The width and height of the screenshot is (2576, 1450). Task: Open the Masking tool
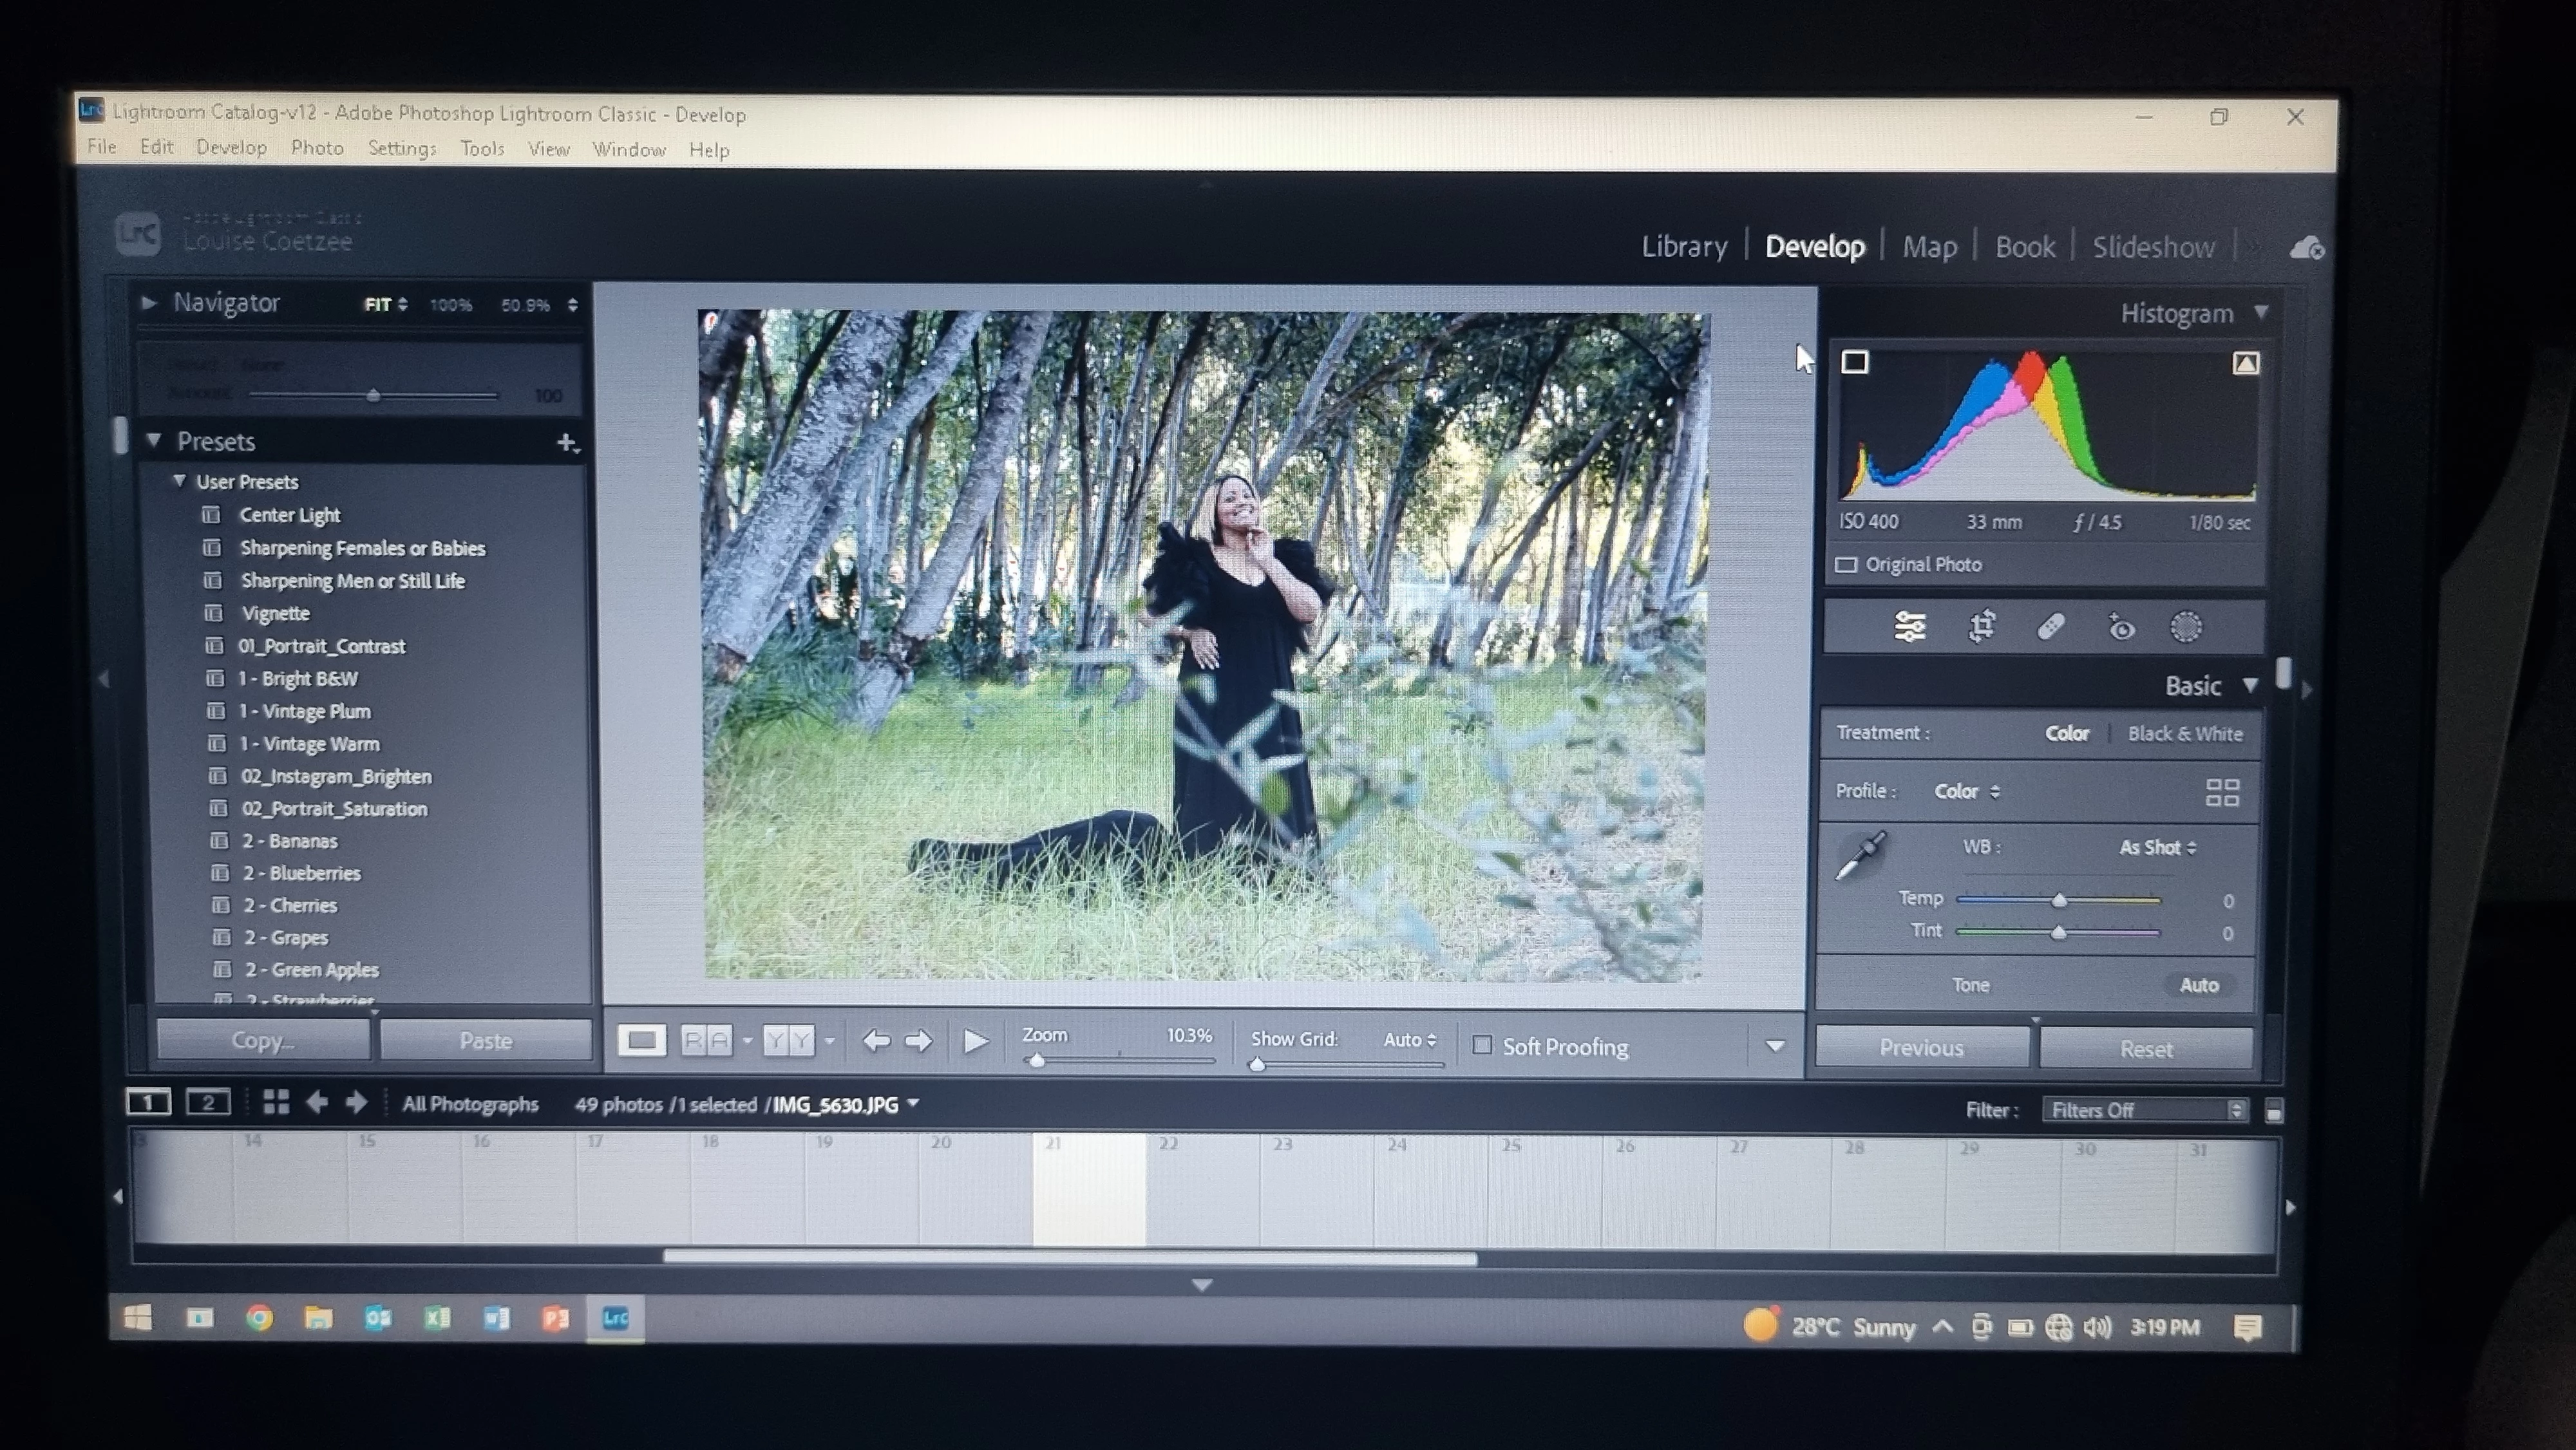pos(2186,627)
